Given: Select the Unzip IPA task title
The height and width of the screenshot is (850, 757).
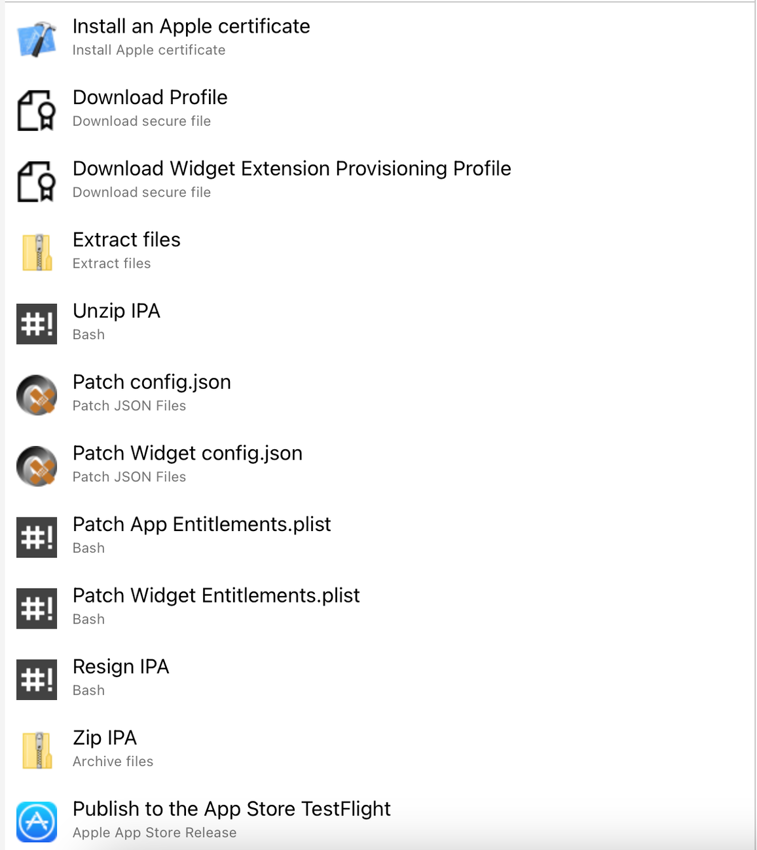Looking at the screenshot, I should pos(116,311).
